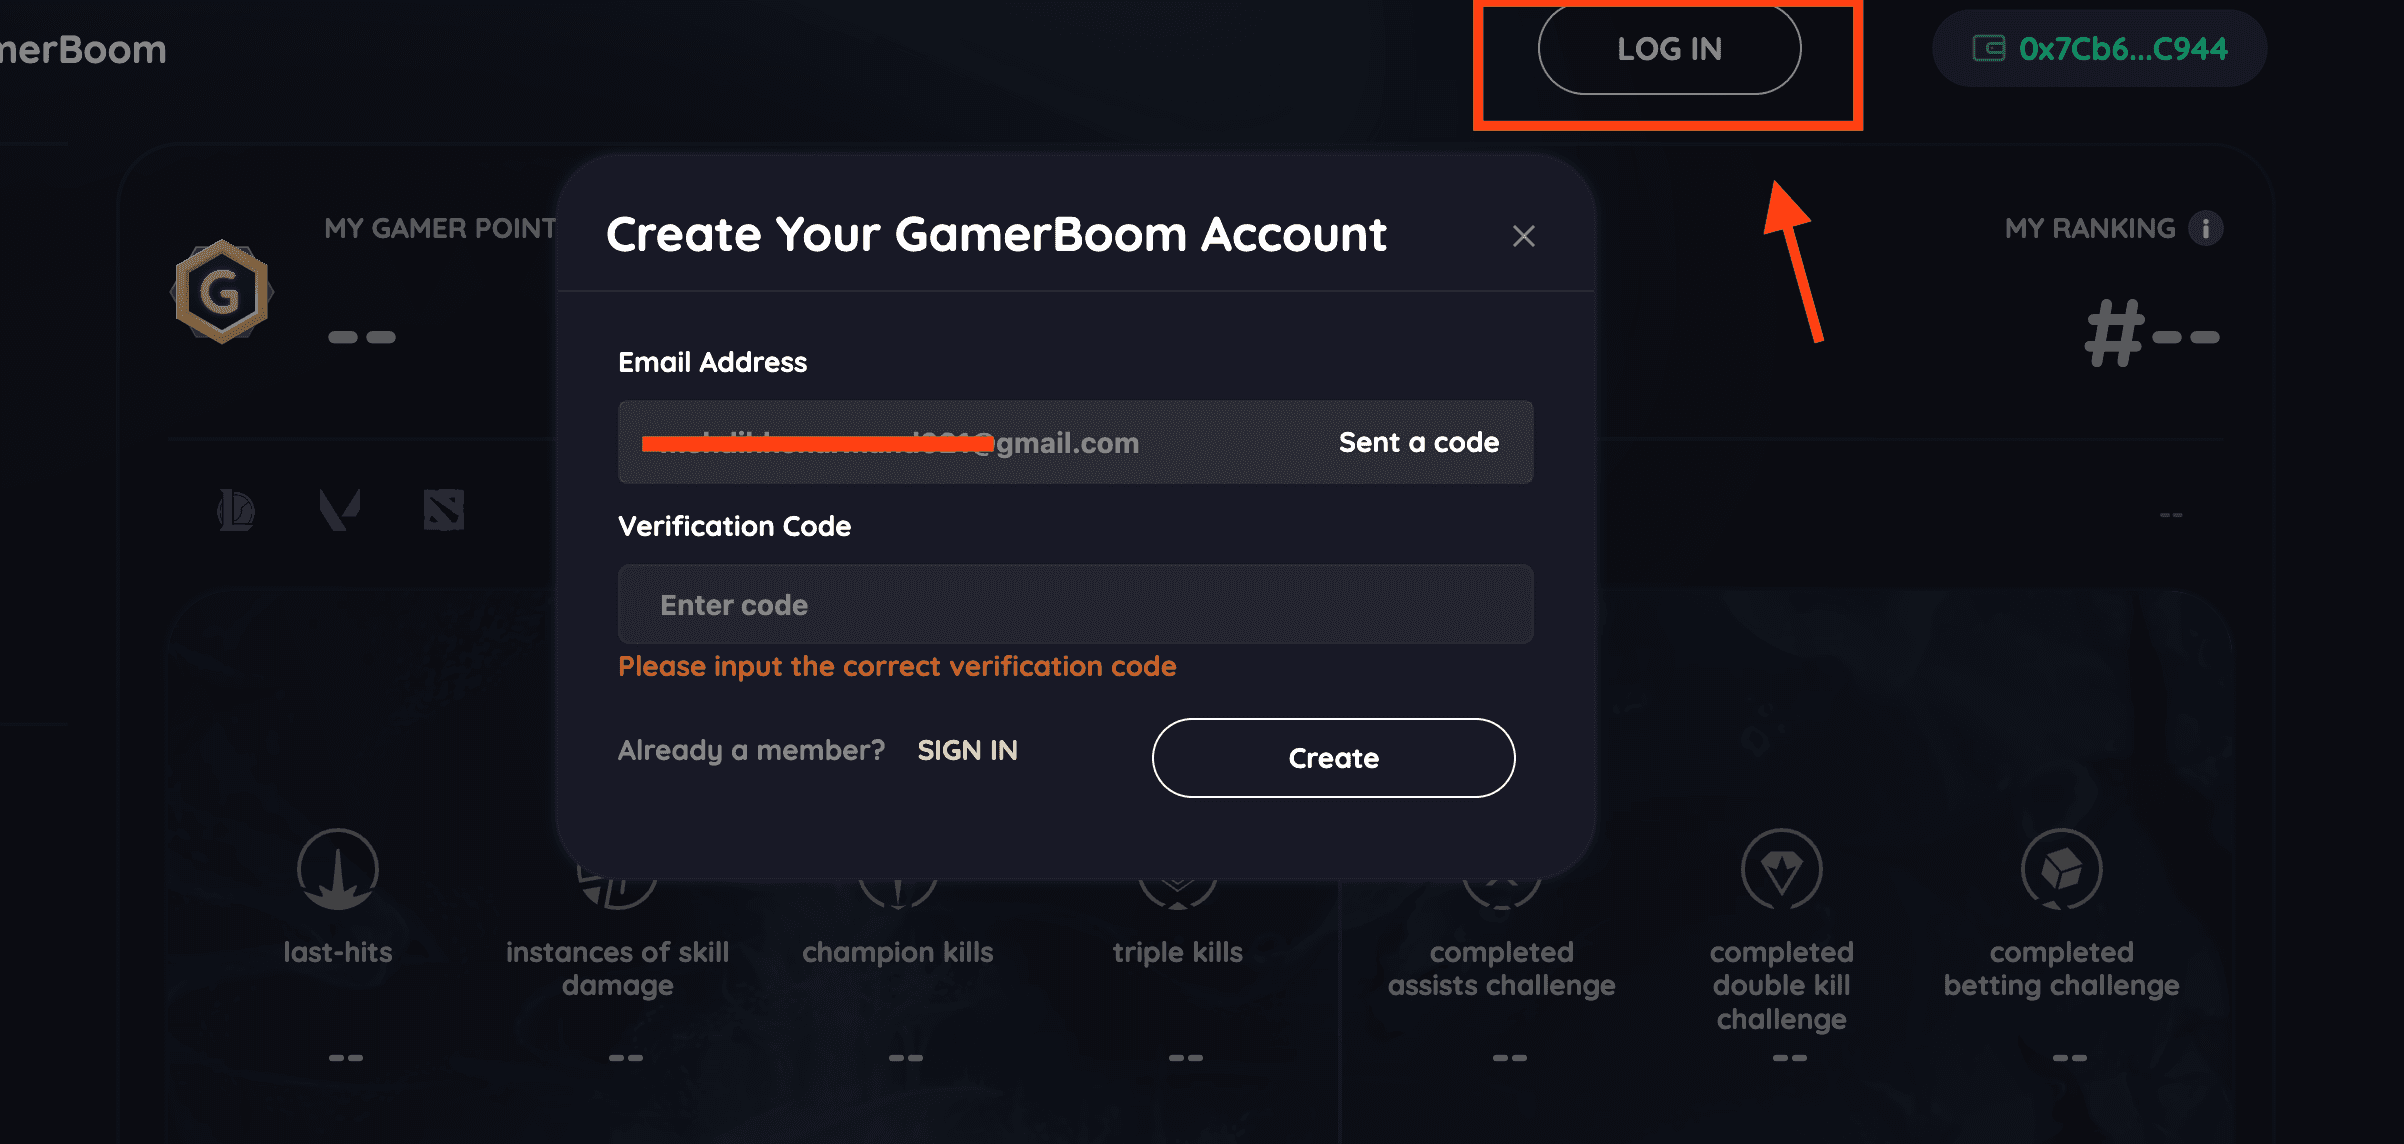Click the SIGN IN link

[x=967, y=750]
